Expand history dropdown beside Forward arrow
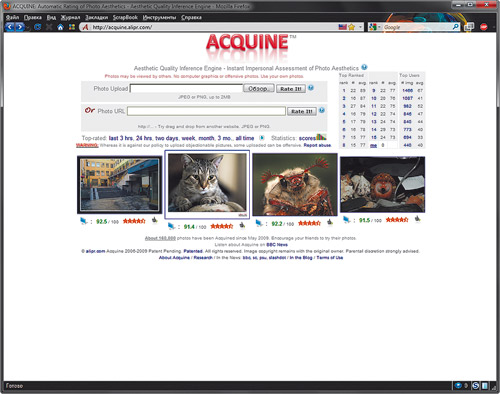This screenshot has width=500, height=394. [x=28, y=28]
